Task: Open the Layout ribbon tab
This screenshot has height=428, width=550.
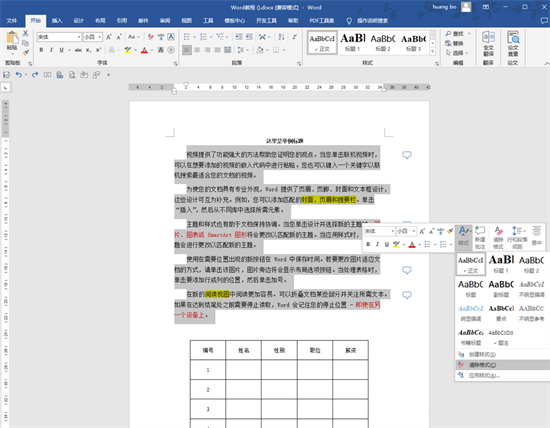Action: pos(100,21)
